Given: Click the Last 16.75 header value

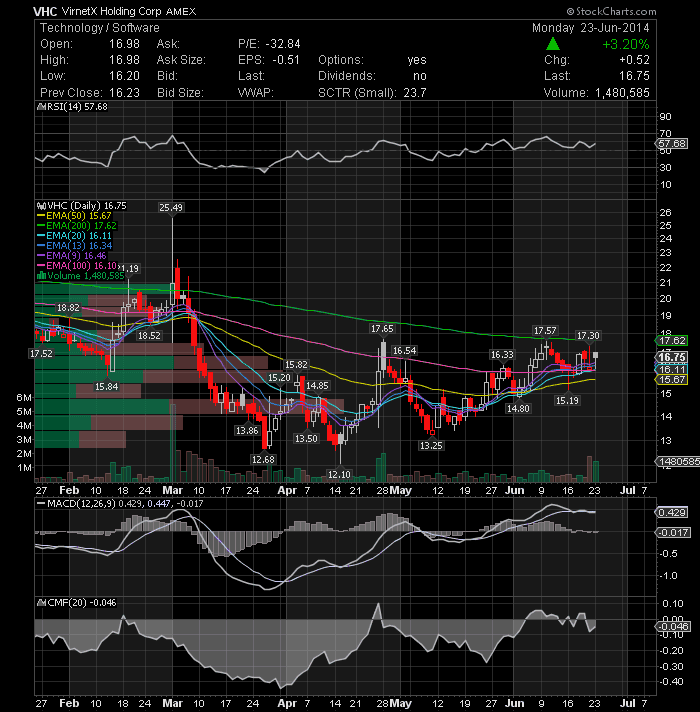Looking at the screenshot, I should [x=634, y=76].
